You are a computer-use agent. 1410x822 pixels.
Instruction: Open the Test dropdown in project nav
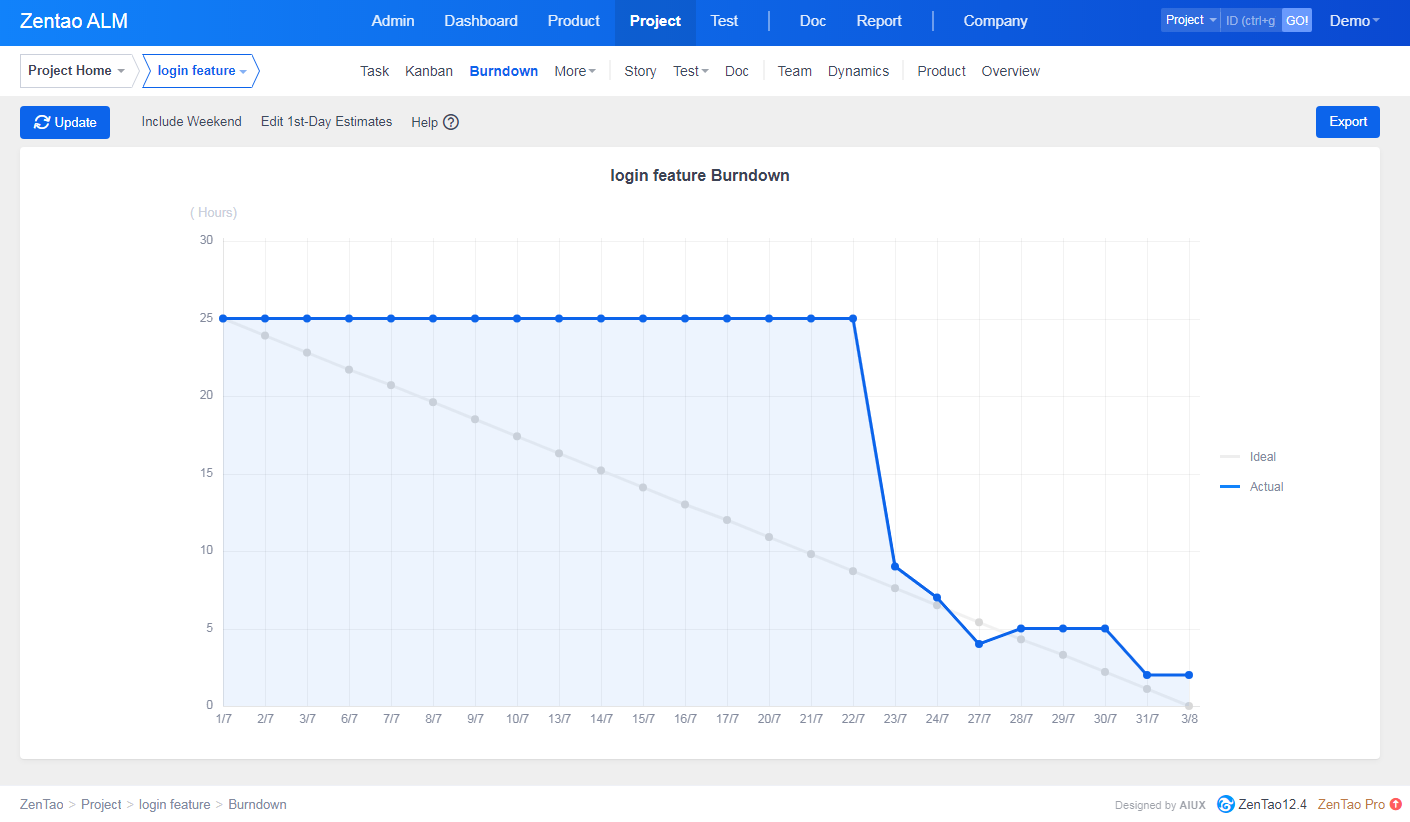(690, 71)
